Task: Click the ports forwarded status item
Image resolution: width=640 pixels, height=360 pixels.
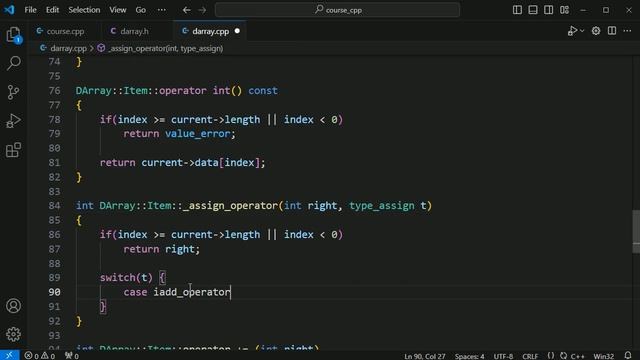Action: click(x=72, y=356)
